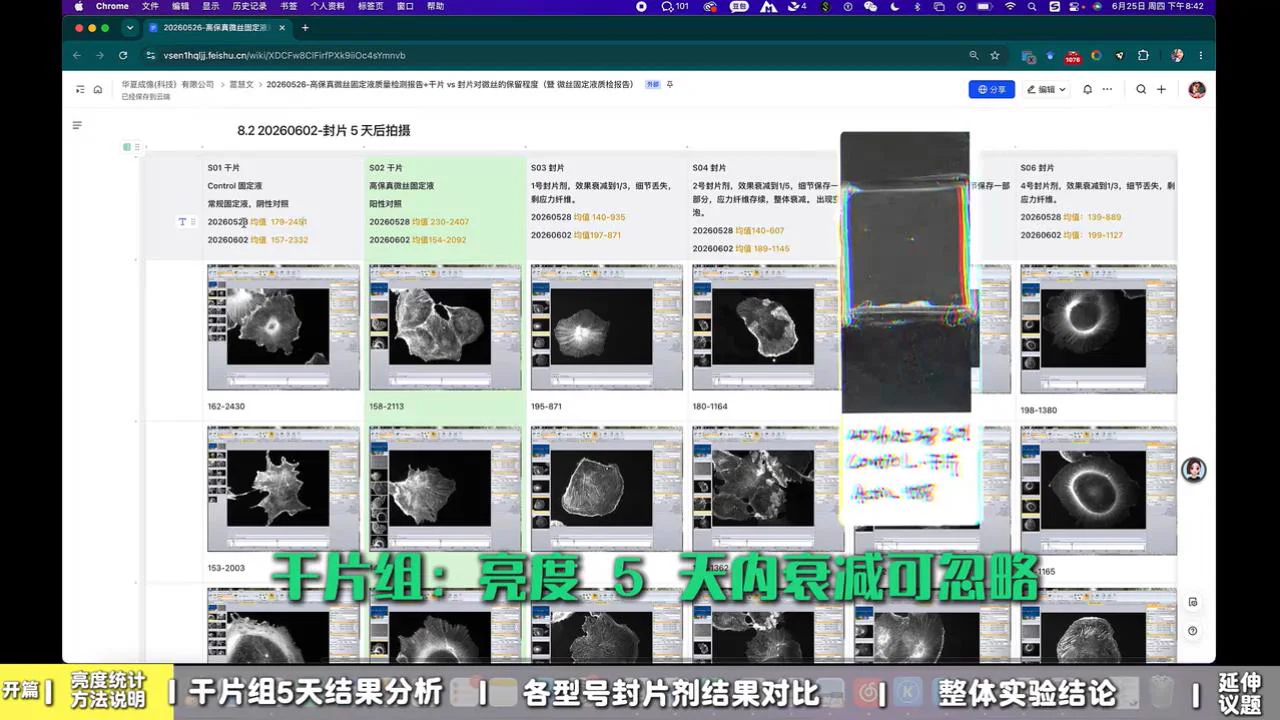Open first S03 cell image thumbnail
The image size is (1280, 720).
(x=607, y=327)
